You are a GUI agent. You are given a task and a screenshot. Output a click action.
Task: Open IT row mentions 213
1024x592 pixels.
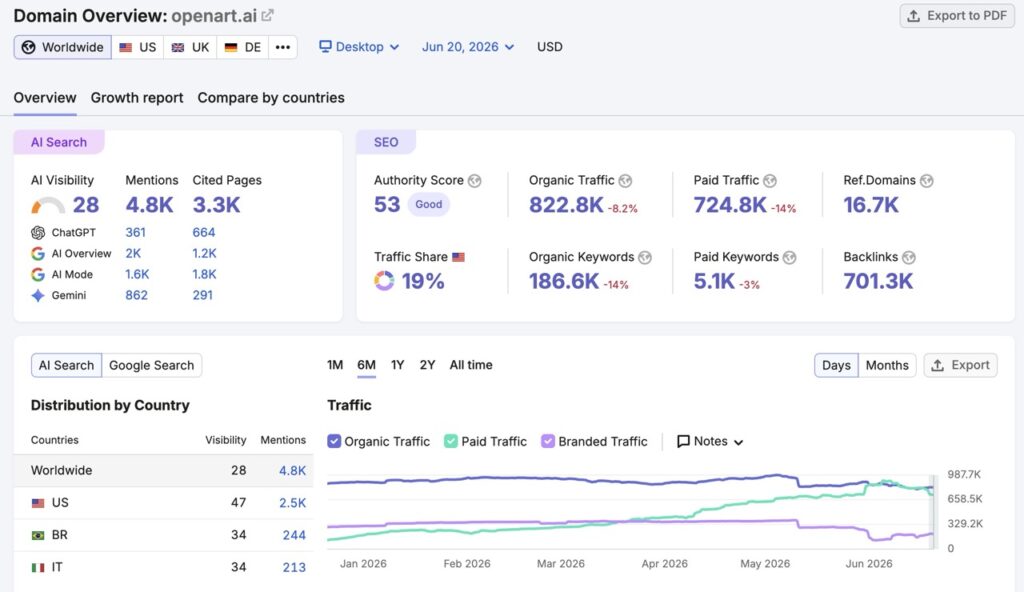pyautogui.click(x=294, y=567)
